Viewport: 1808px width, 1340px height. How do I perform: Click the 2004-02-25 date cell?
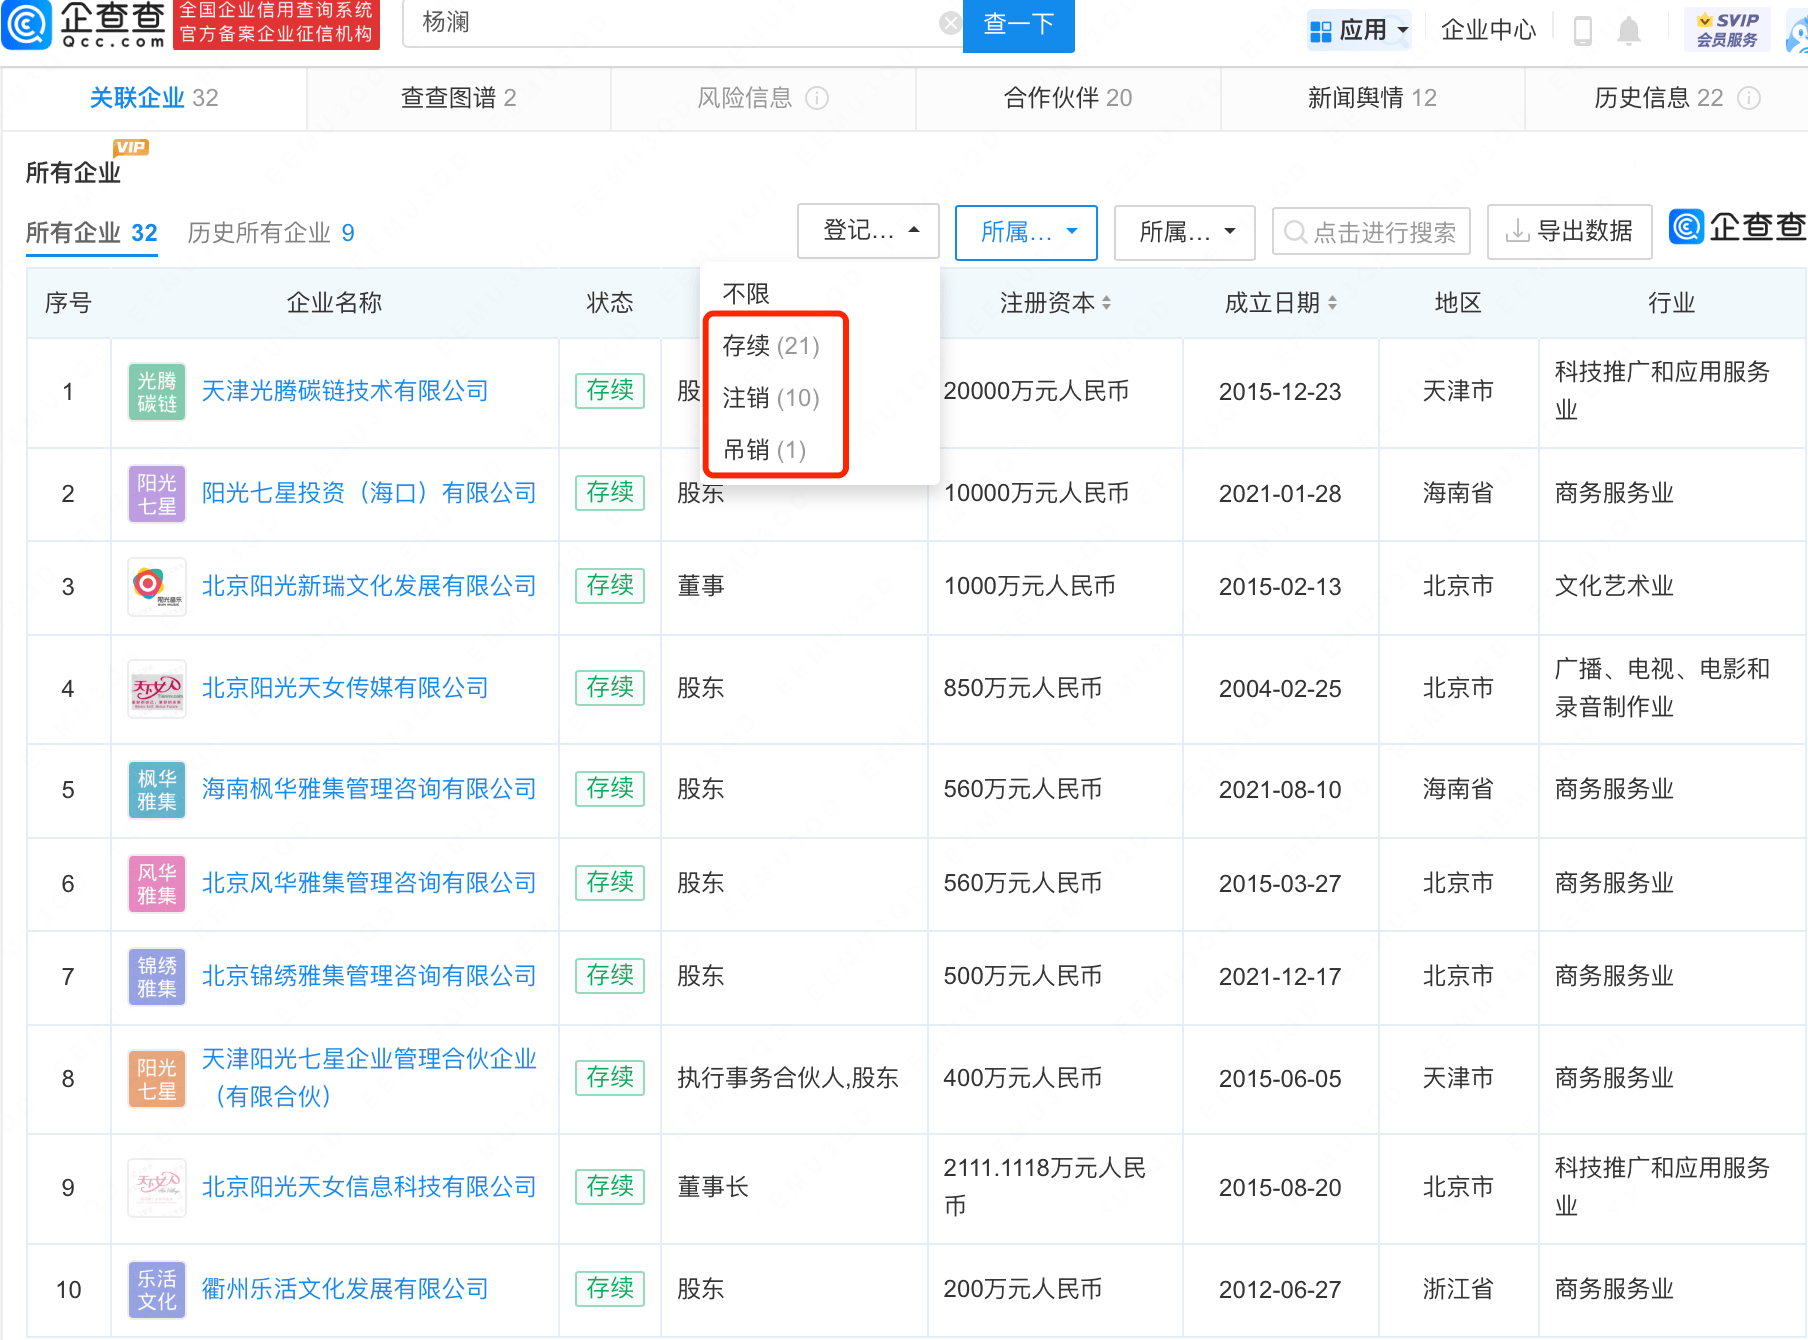pyautogui.click(x=1280, y=689)
